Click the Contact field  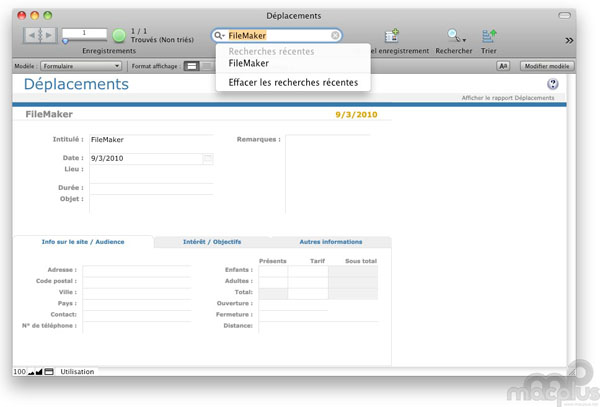tap(137, 315)
